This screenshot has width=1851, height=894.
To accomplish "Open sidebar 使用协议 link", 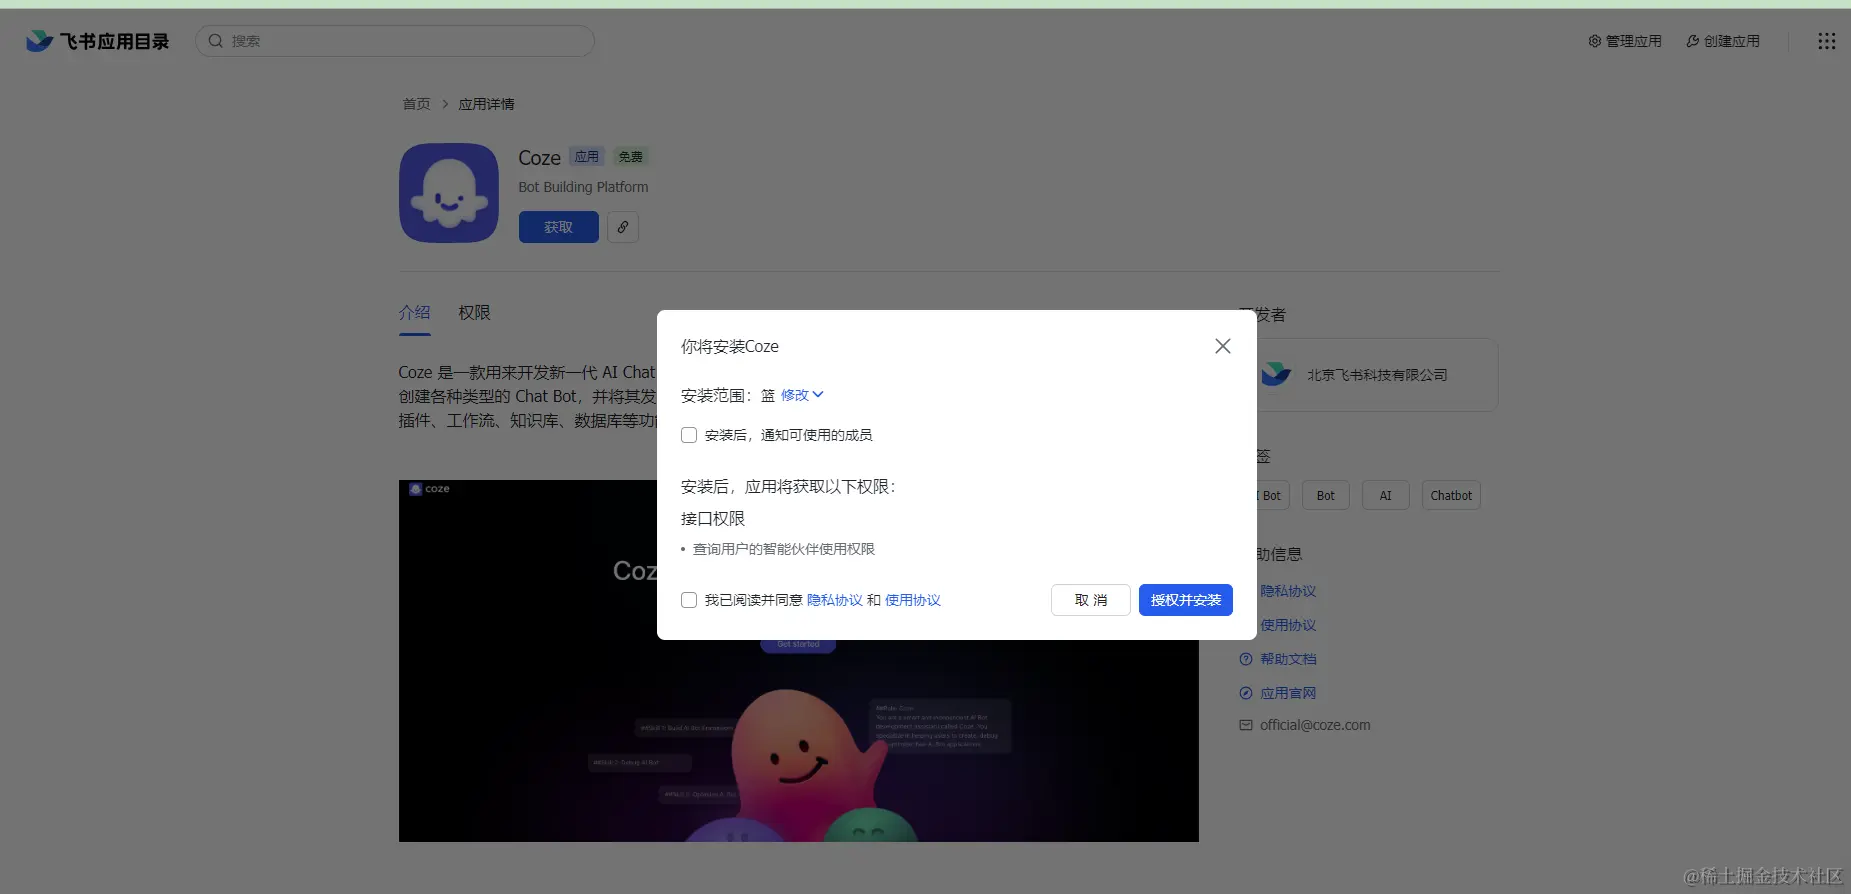I will point(1288,625).
